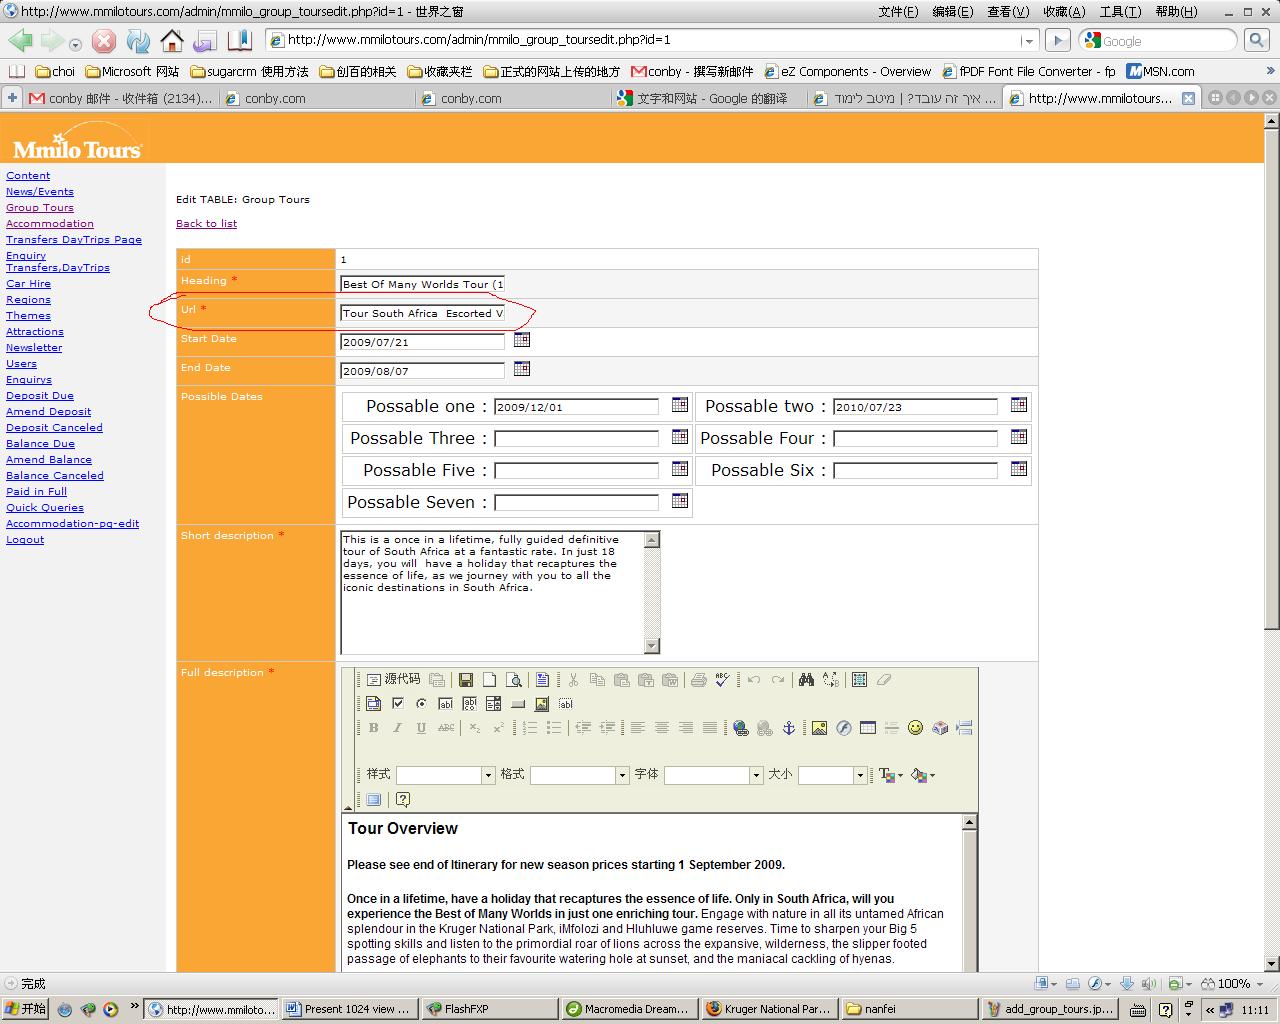Insert an image using the editor's picture icon
The height and width of the screenshot is (1024, 1280).
tap(819, 728)
